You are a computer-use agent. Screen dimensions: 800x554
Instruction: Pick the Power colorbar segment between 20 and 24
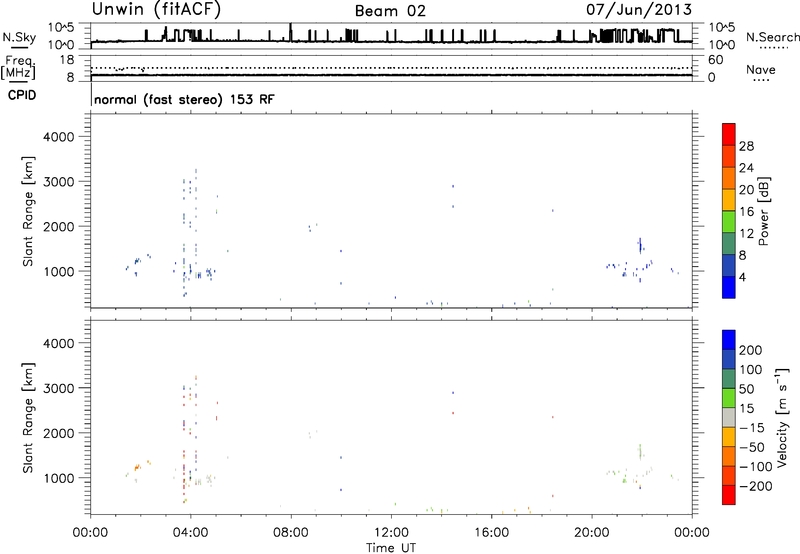point(729,178)
